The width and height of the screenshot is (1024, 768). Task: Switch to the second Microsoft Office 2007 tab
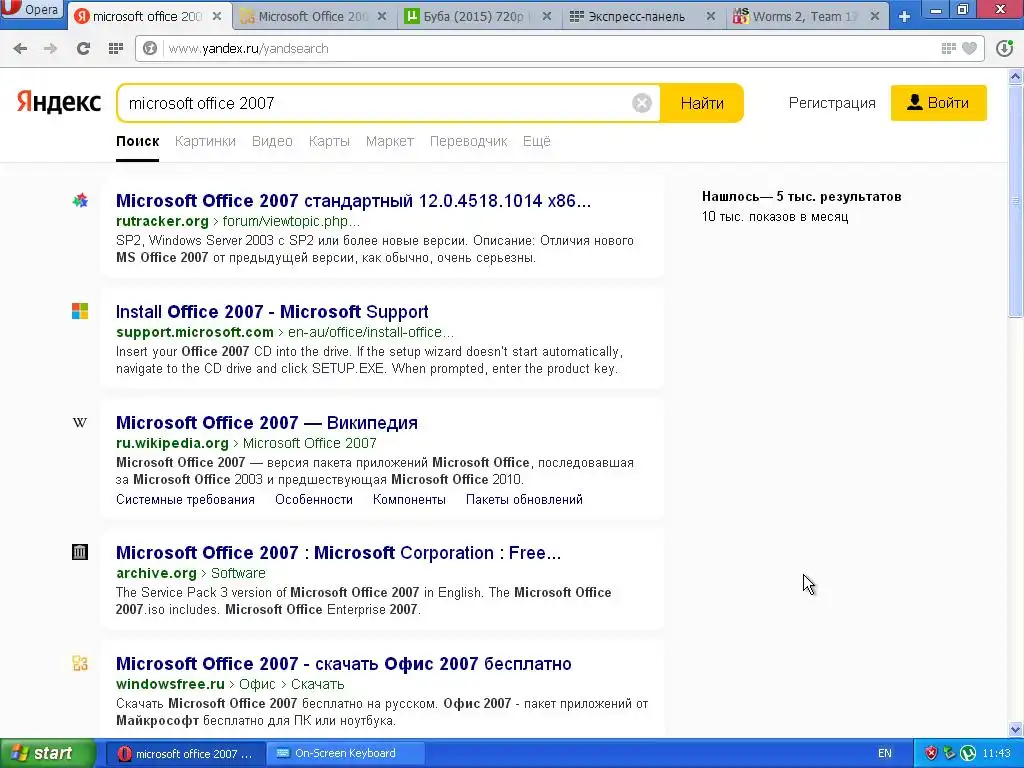click(313, 16)
